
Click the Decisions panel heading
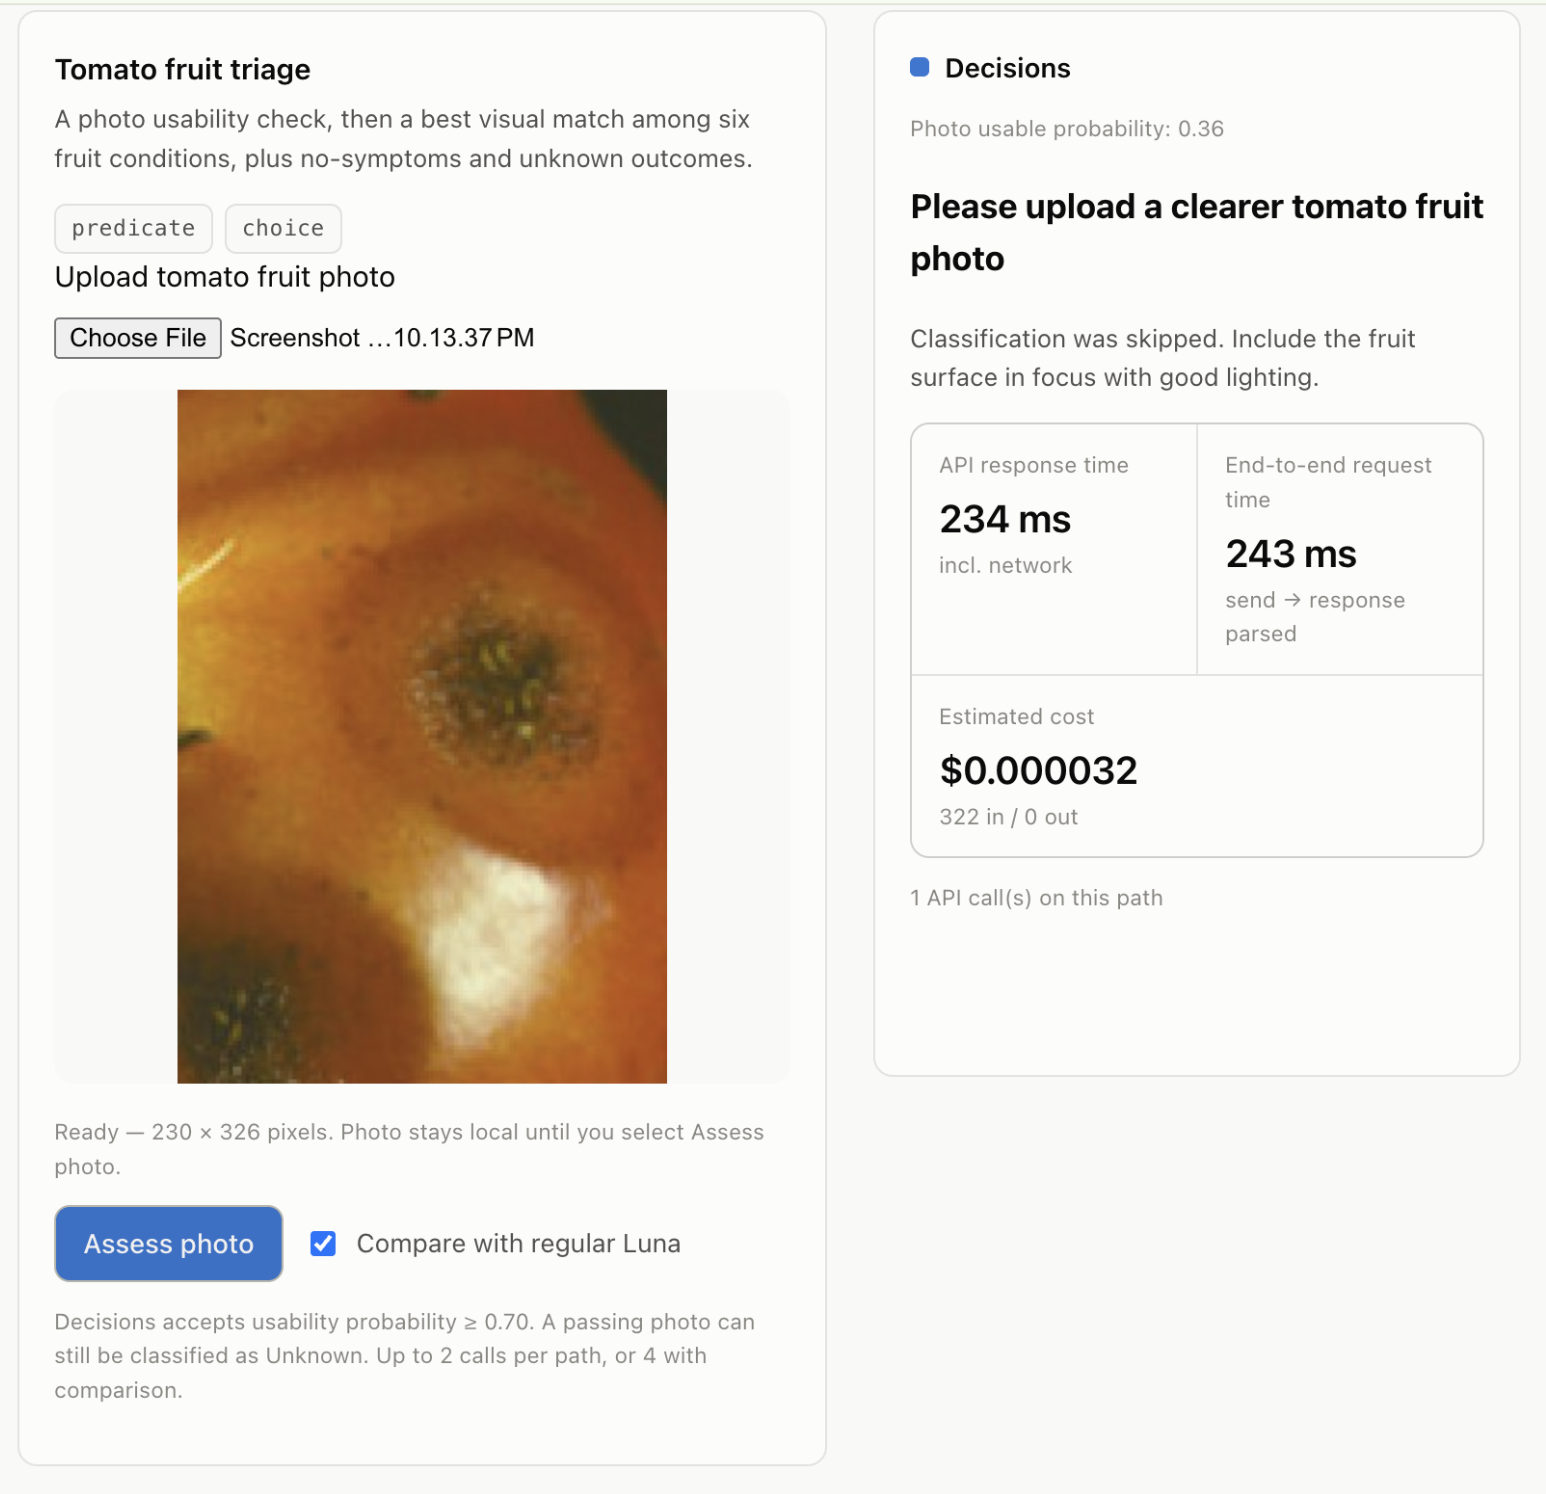(1007, 68)
